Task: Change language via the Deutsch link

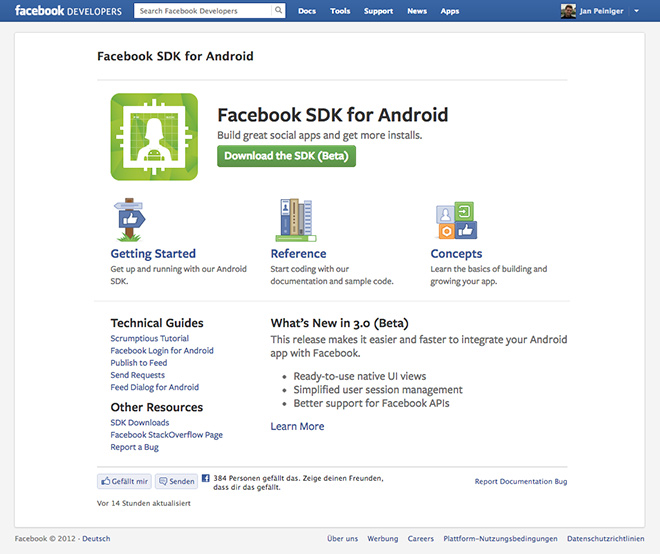Action: (96, 538)
